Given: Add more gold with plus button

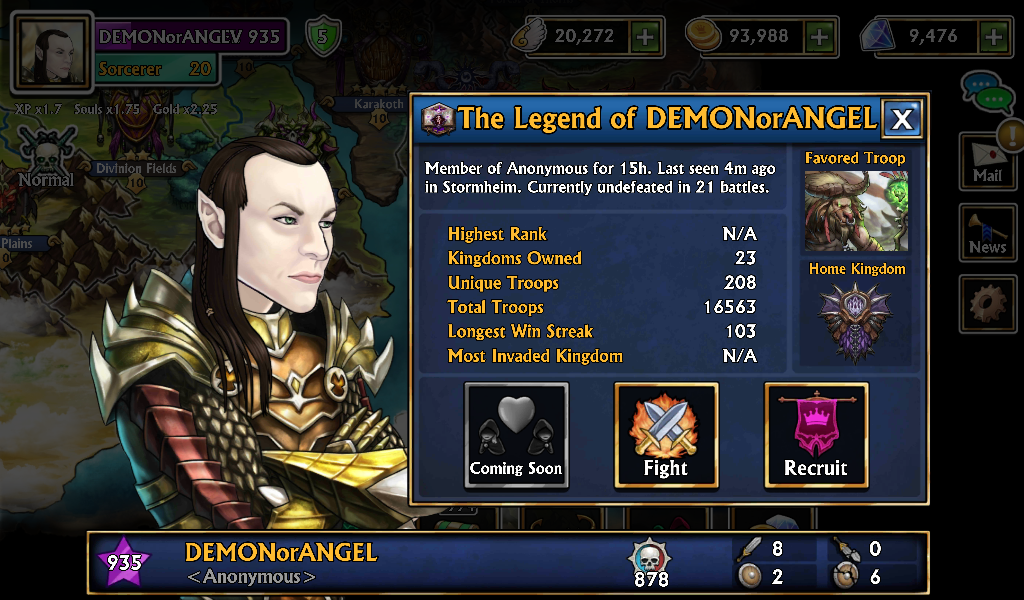Looking at the screenshot, I should coord(820,37).
